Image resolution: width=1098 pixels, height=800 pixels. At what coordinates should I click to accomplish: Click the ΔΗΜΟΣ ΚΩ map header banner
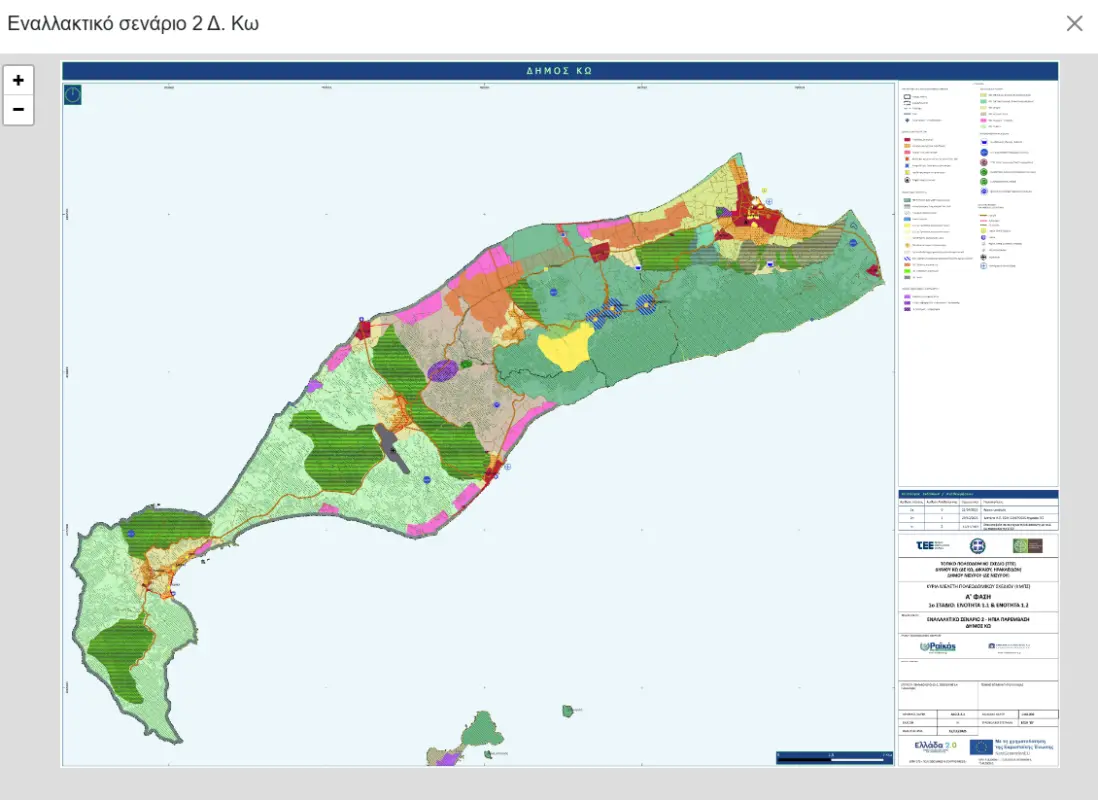[x=560, y=71]
